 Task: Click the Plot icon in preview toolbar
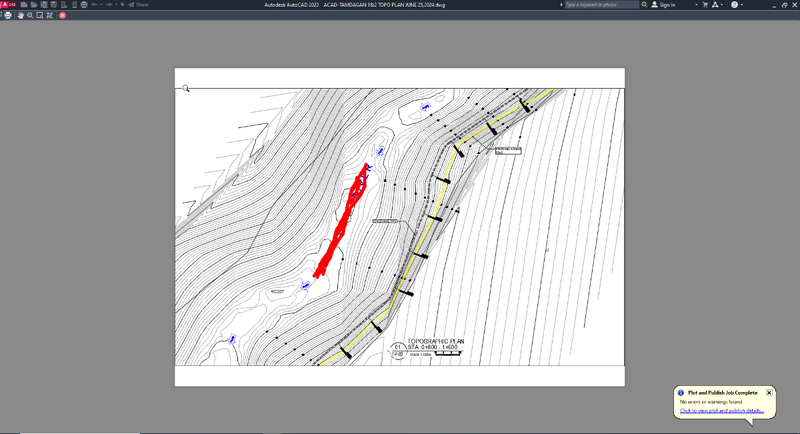tap(9, 15)
